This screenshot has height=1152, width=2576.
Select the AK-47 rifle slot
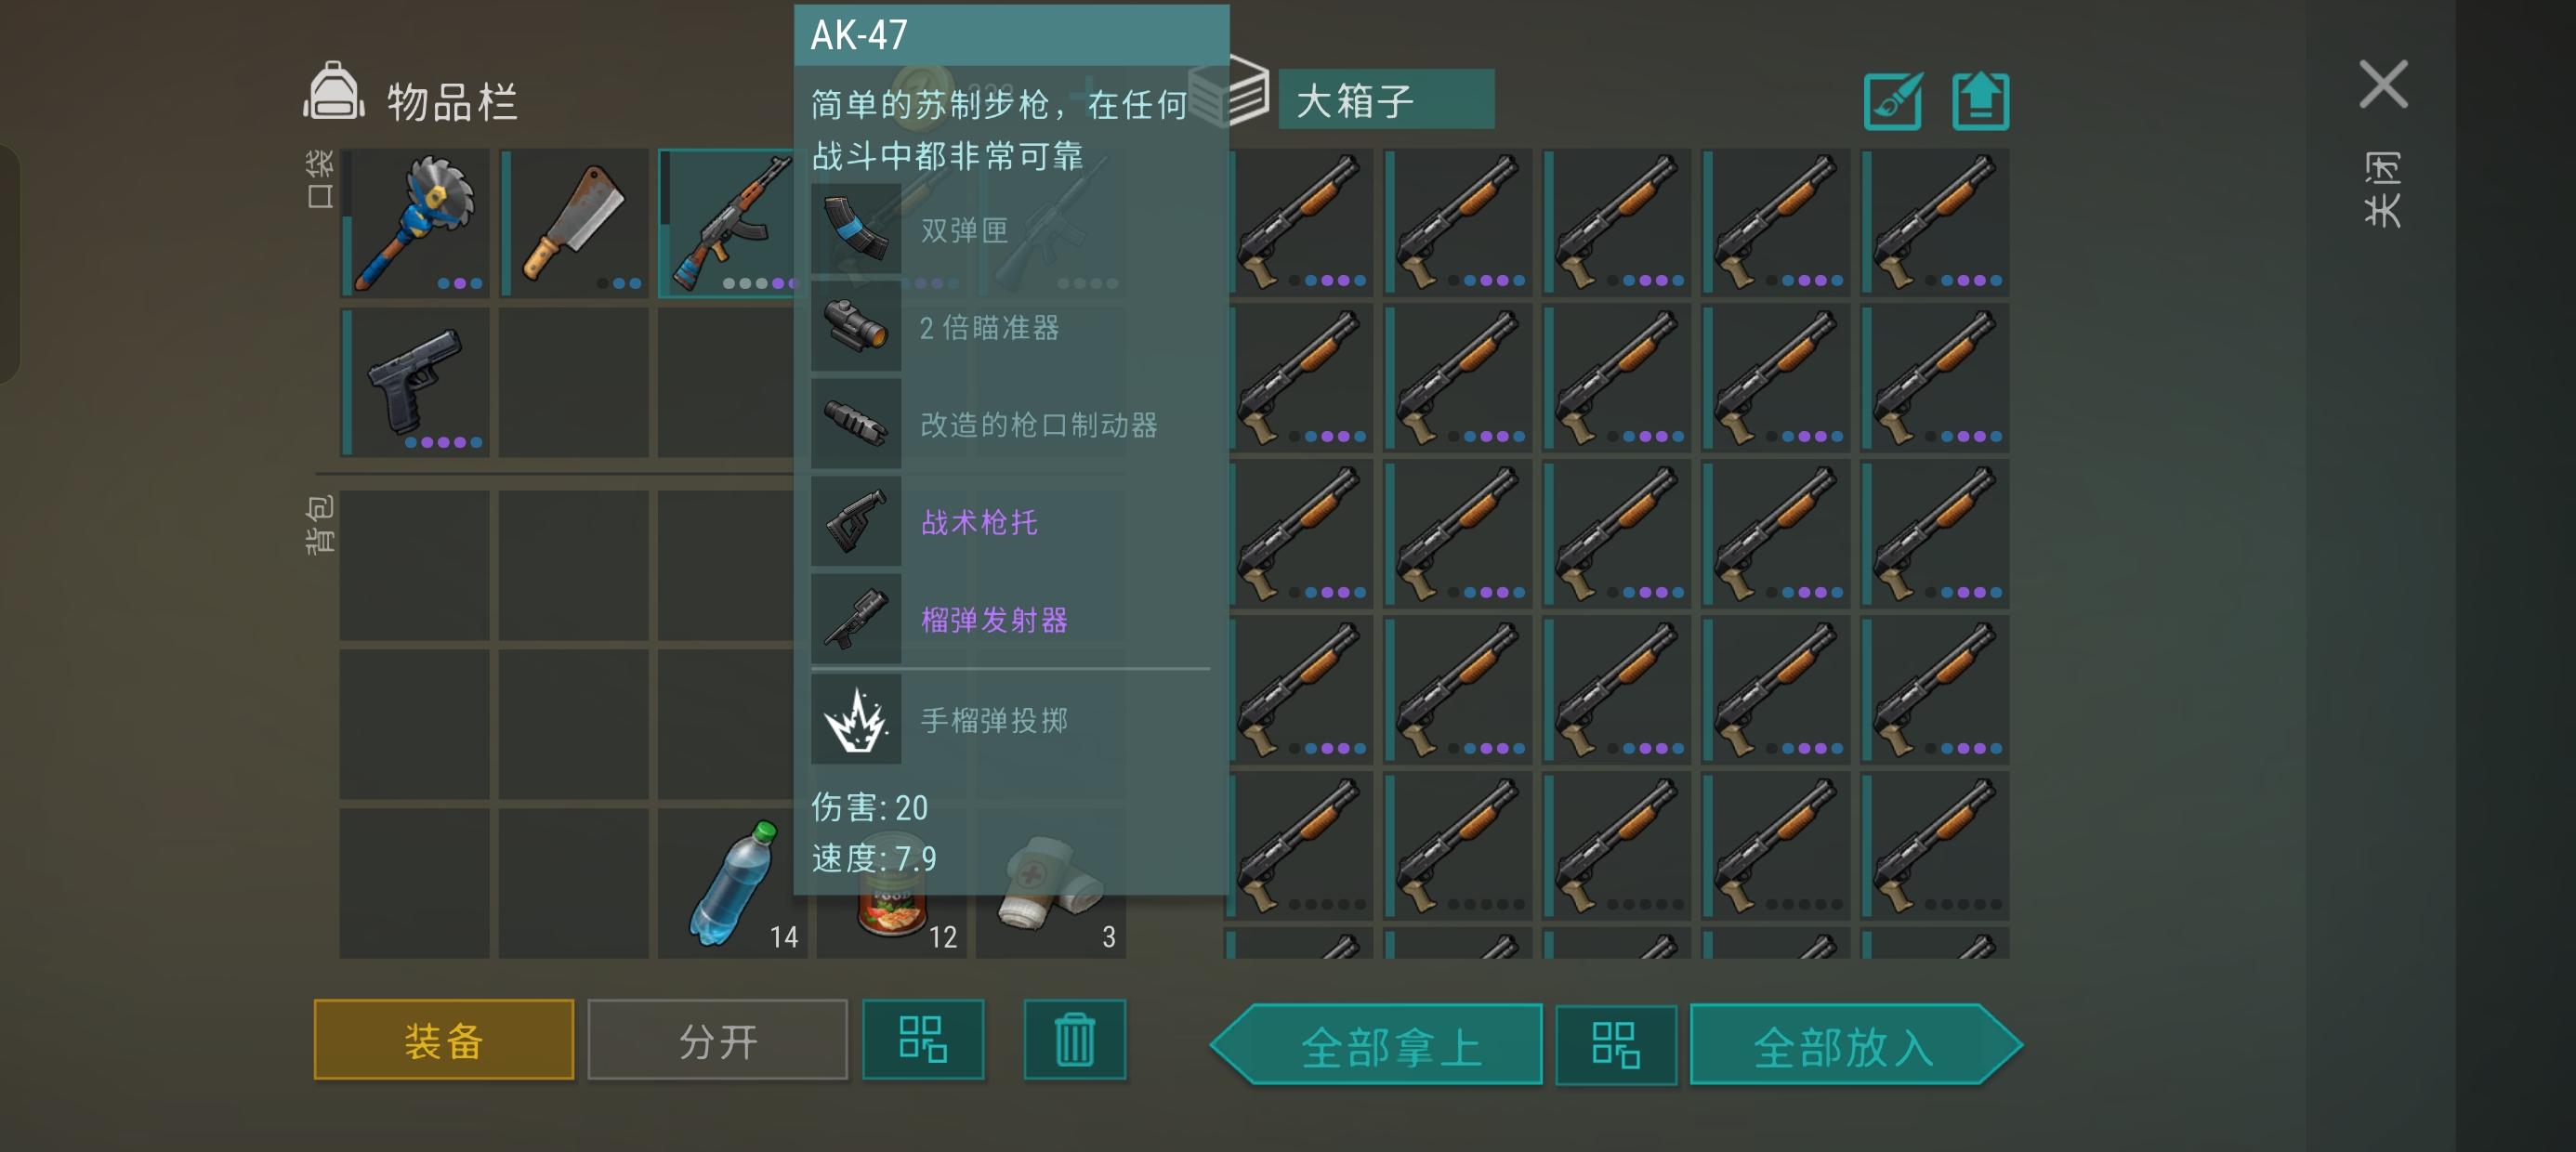tap(727, 222)
